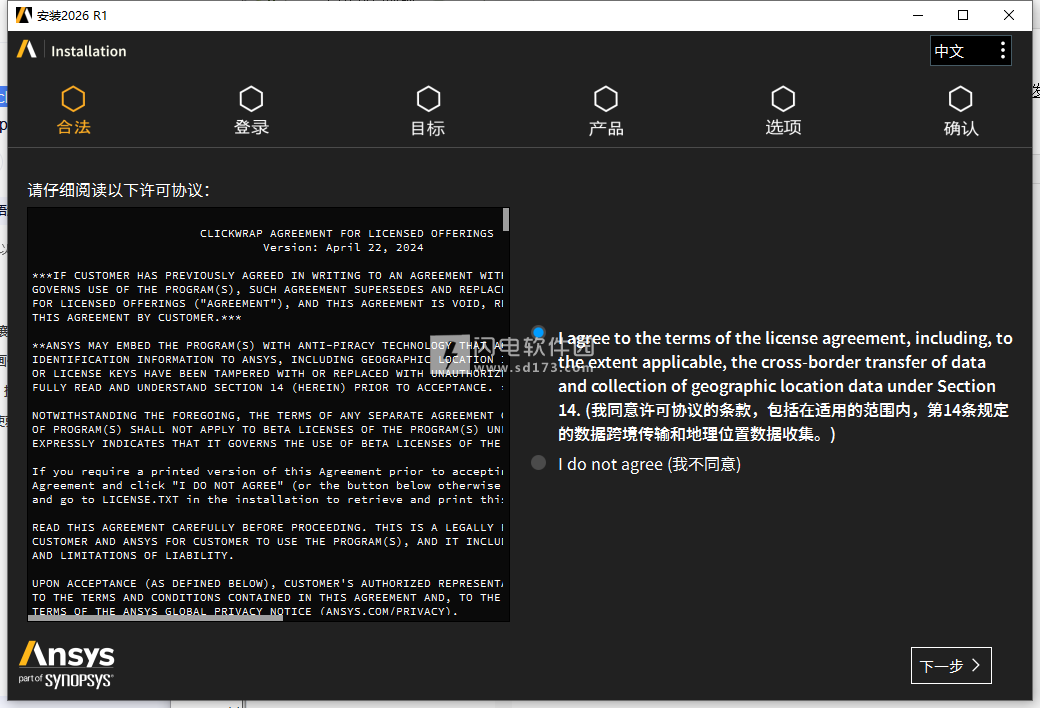Click the 确认 step hexagon icon
The width and height of the screenshot is (1040, 708).
(x=961, y=99)
